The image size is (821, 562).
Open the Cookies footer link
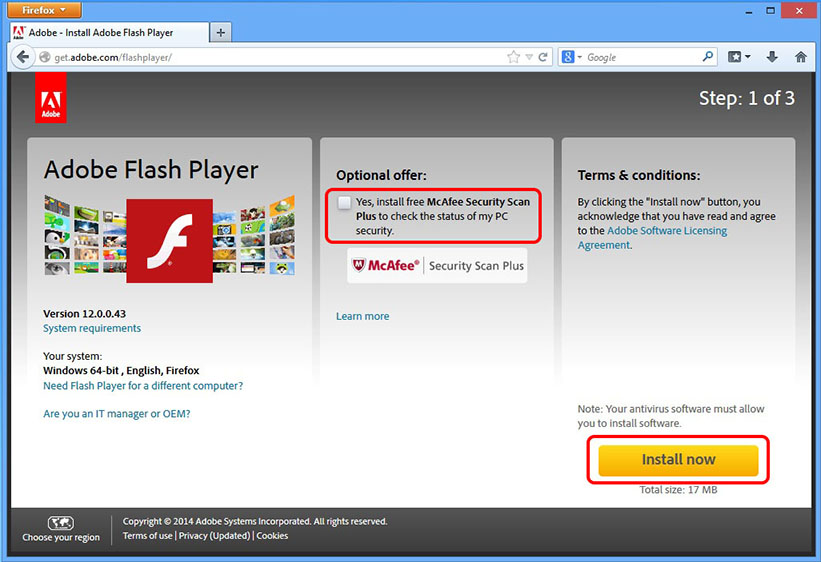(x=272, y=536)
